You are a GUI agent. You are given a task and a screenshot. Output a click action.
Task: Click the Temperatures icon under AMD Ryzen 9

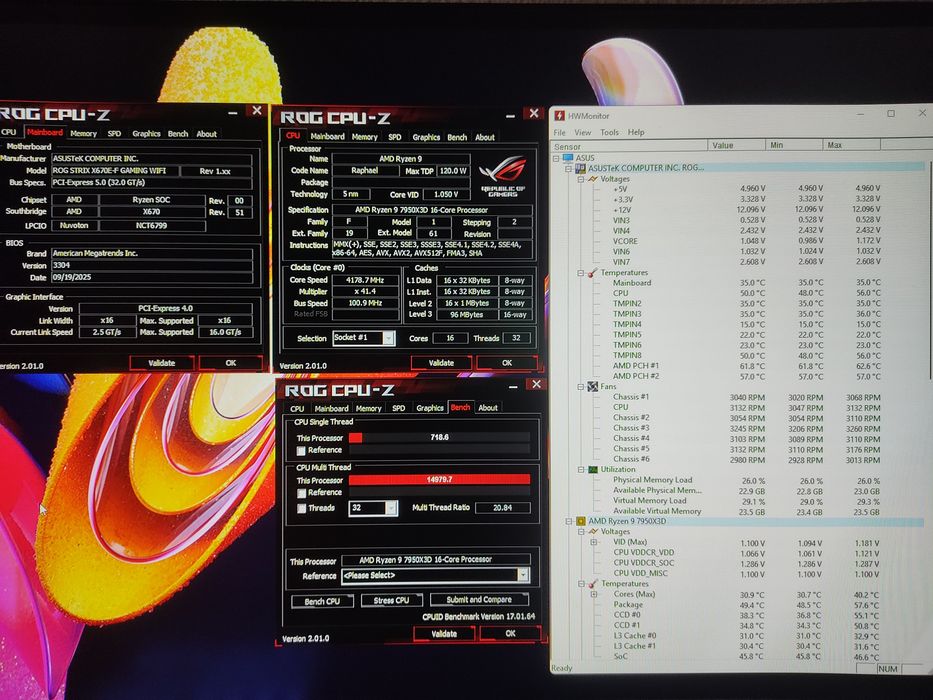point(593,584)
